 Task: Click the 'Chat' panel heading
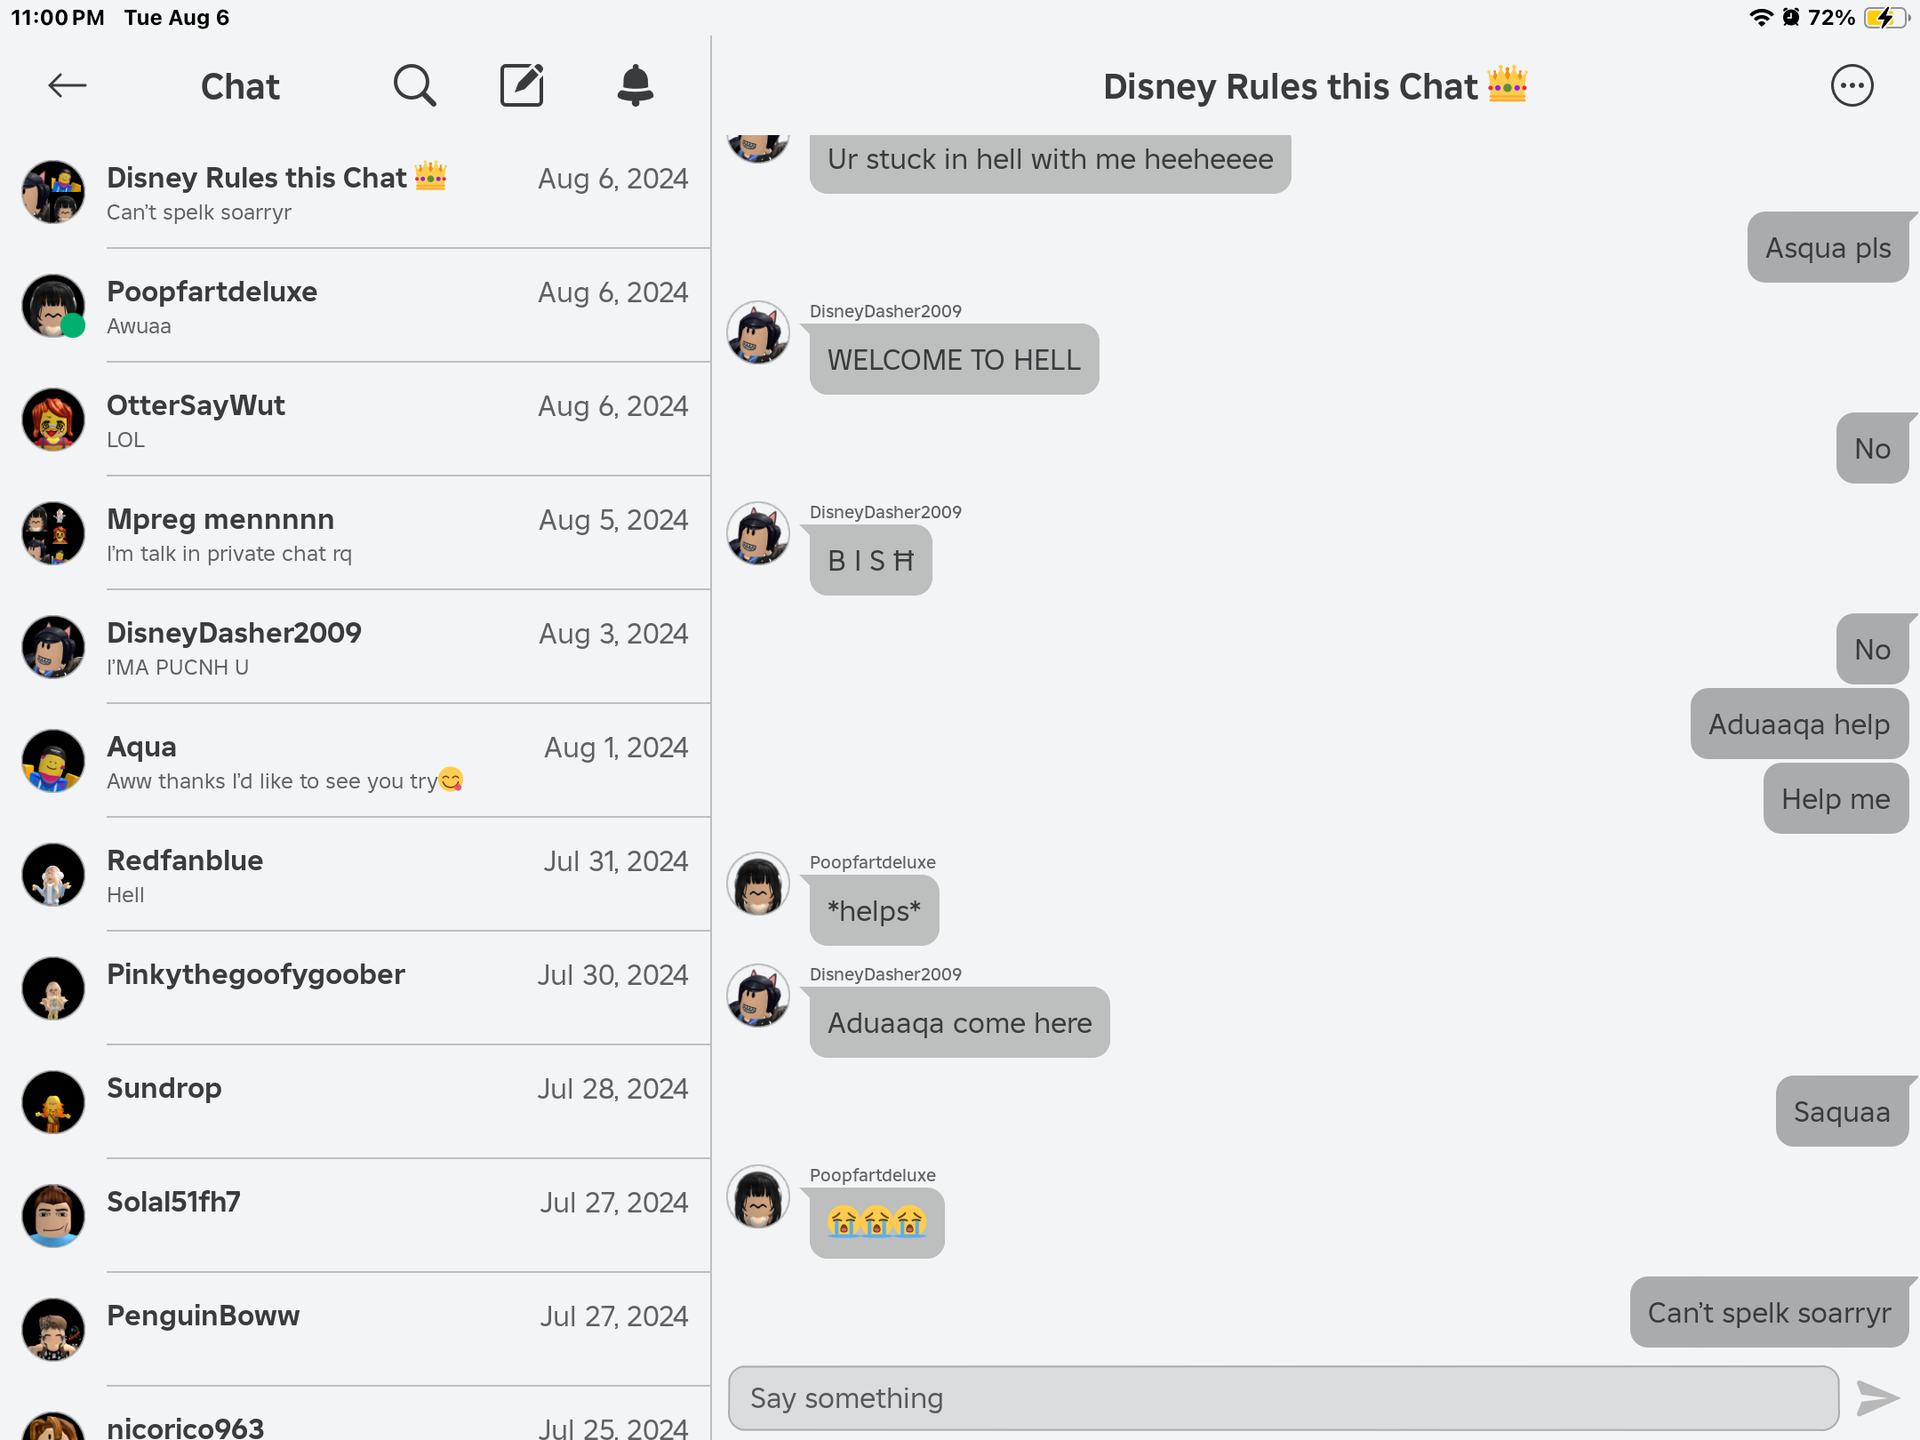point(240,87)
